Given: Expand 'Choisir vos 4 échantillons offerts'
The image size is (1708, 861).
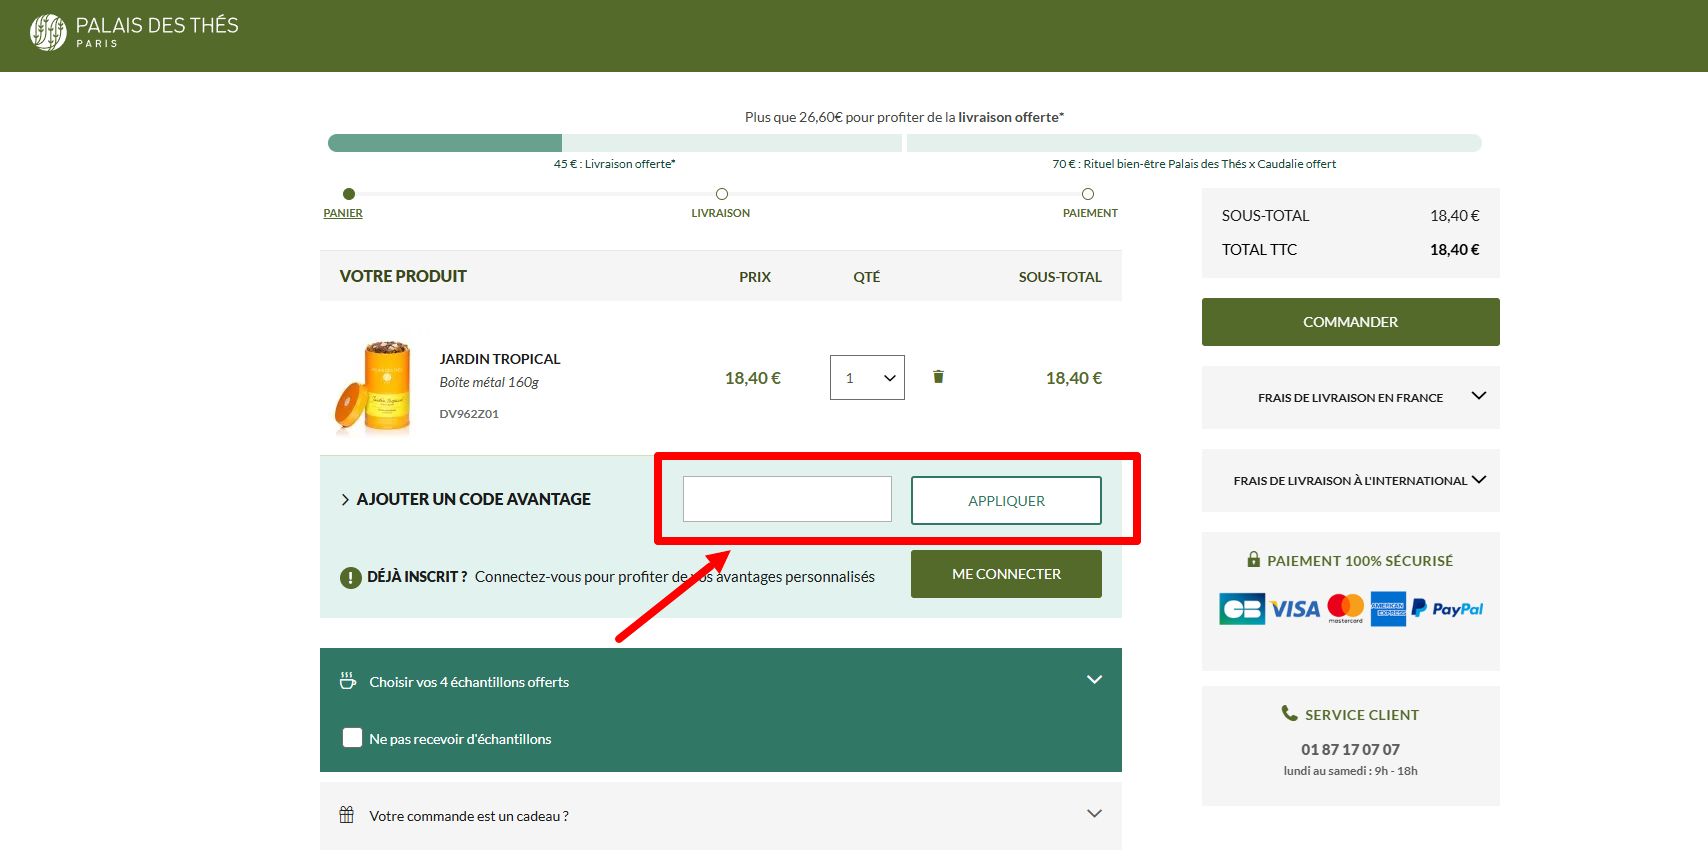Looking at the screenshot, I should click(x=721, y=681).
